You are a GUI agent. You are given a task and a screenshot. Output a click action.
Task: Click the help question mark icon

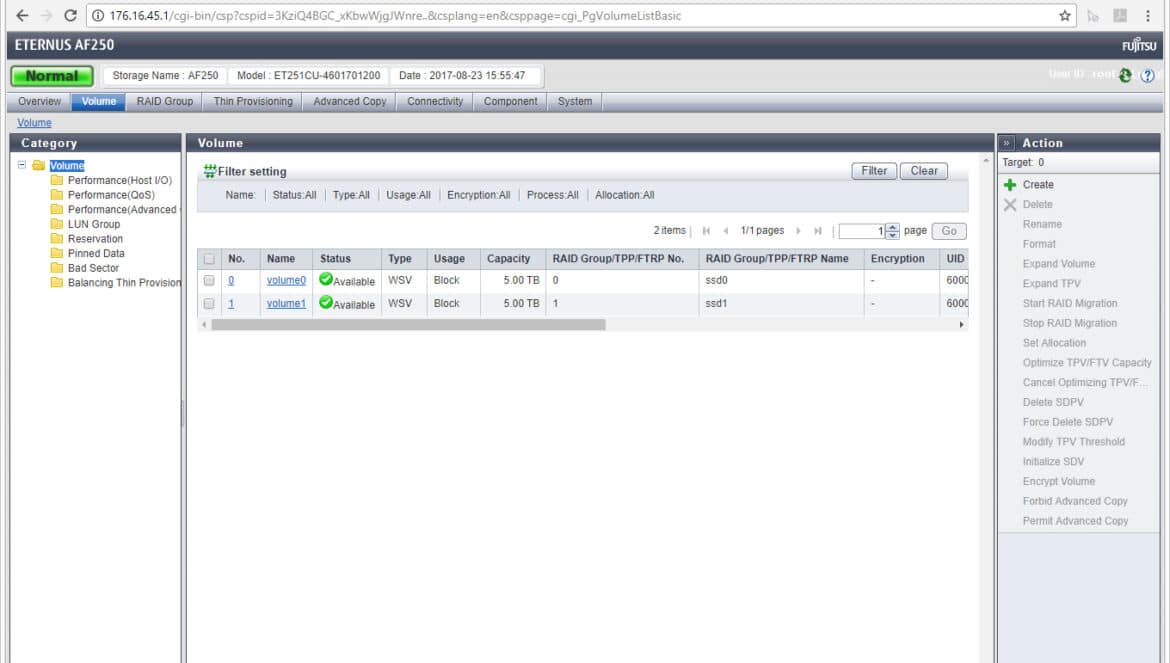(1148, 75)
